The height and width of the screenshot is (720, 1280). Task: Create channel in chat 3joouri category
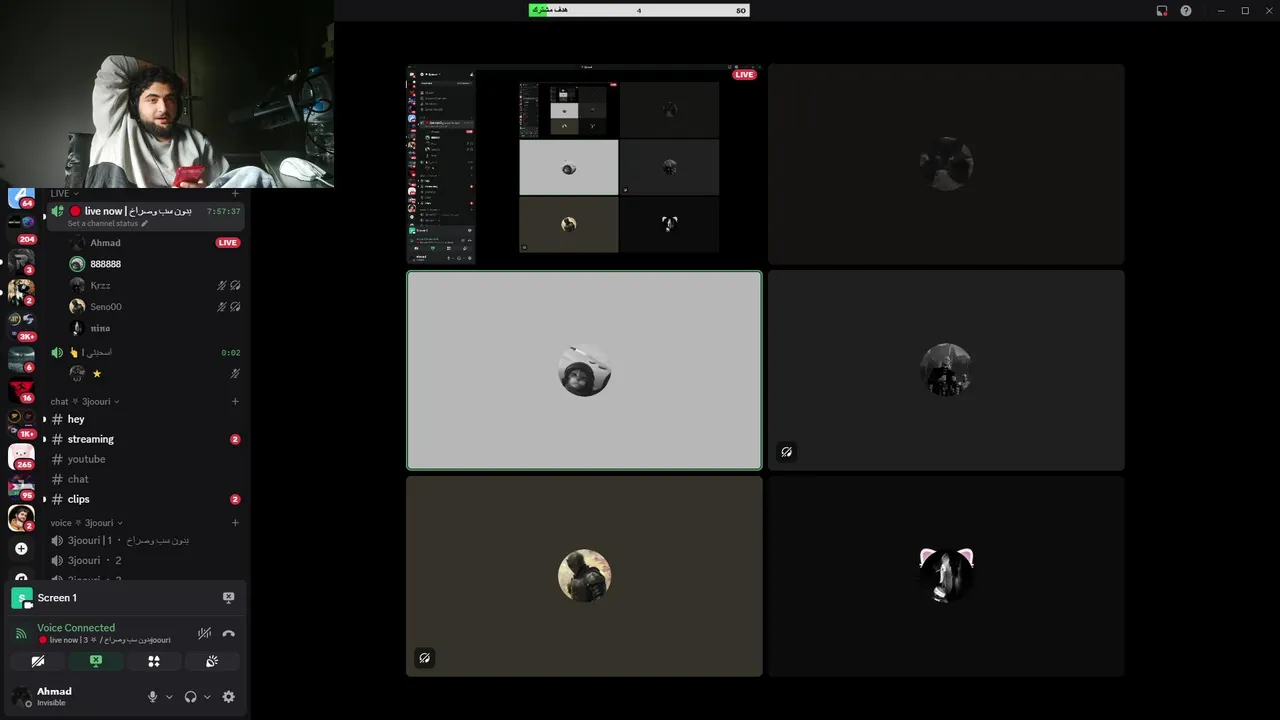pos(235,401)
